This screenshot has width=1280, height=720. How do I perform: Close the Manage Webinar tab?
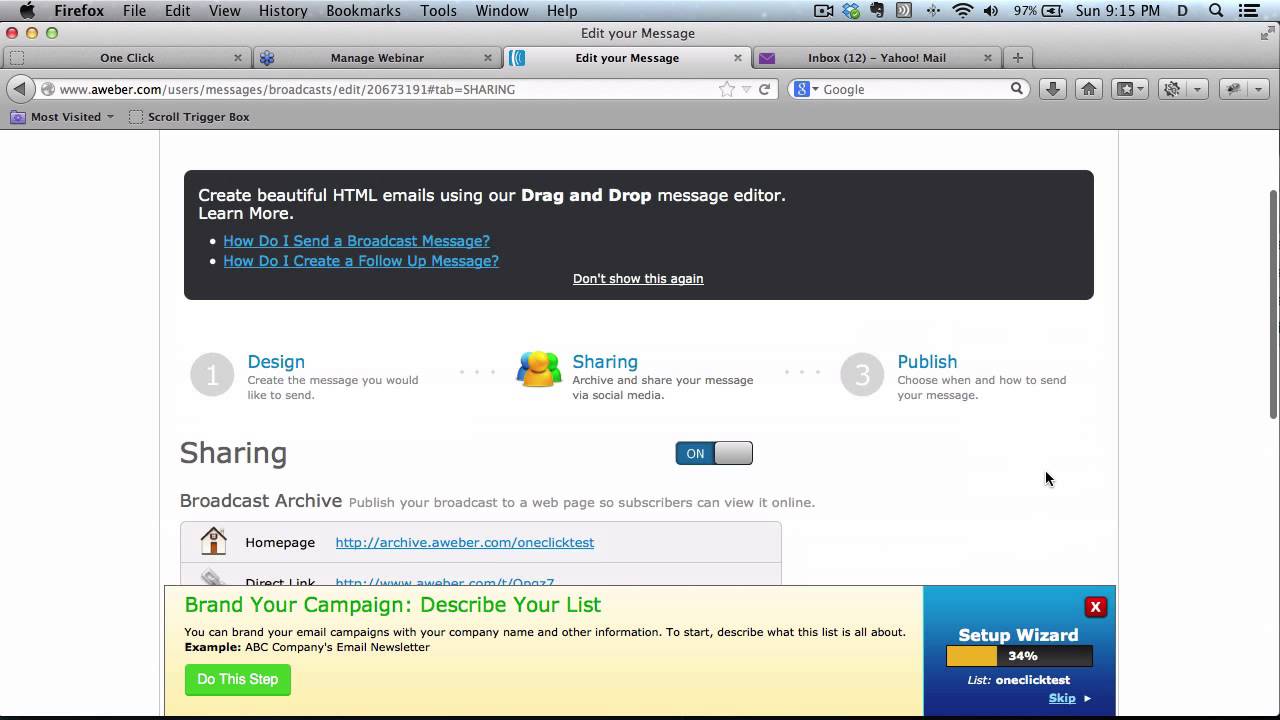(487, 58)
